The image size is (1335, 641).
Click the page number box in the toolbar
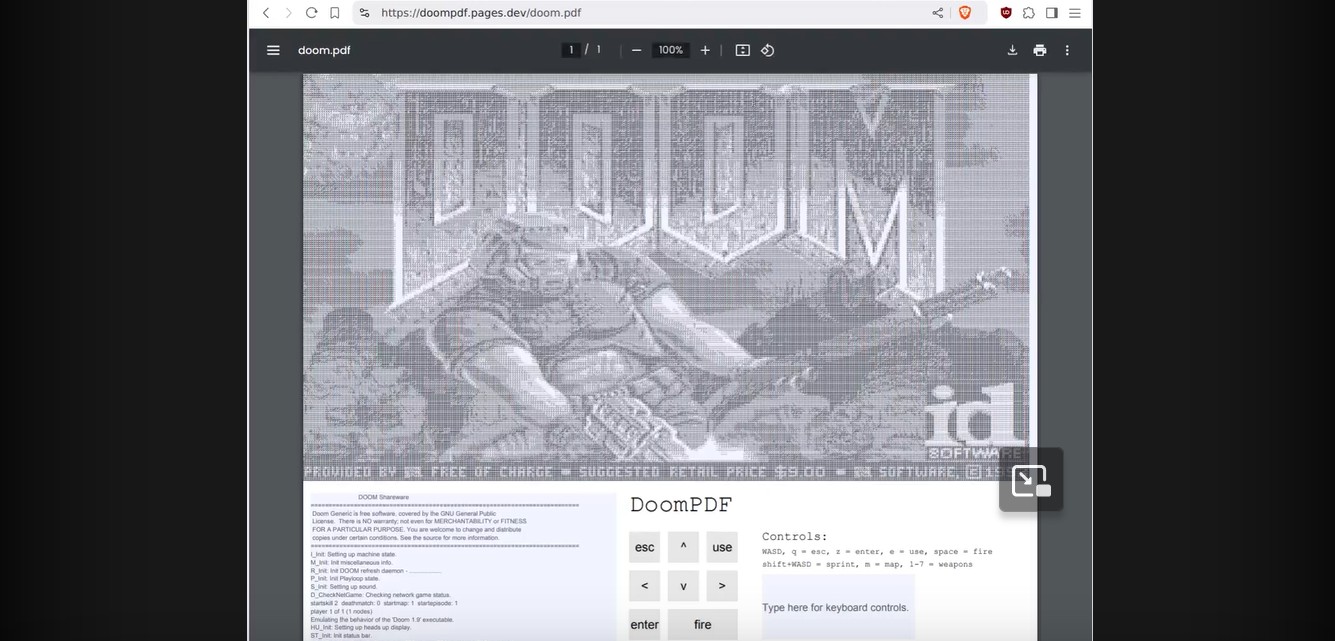coord(570,49)
